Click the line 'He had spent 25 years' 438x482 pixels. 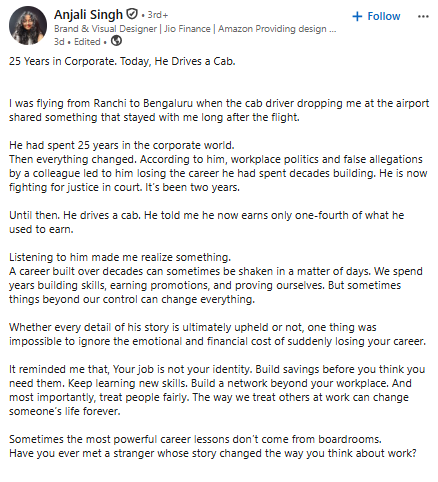click(x=122, y=145)
